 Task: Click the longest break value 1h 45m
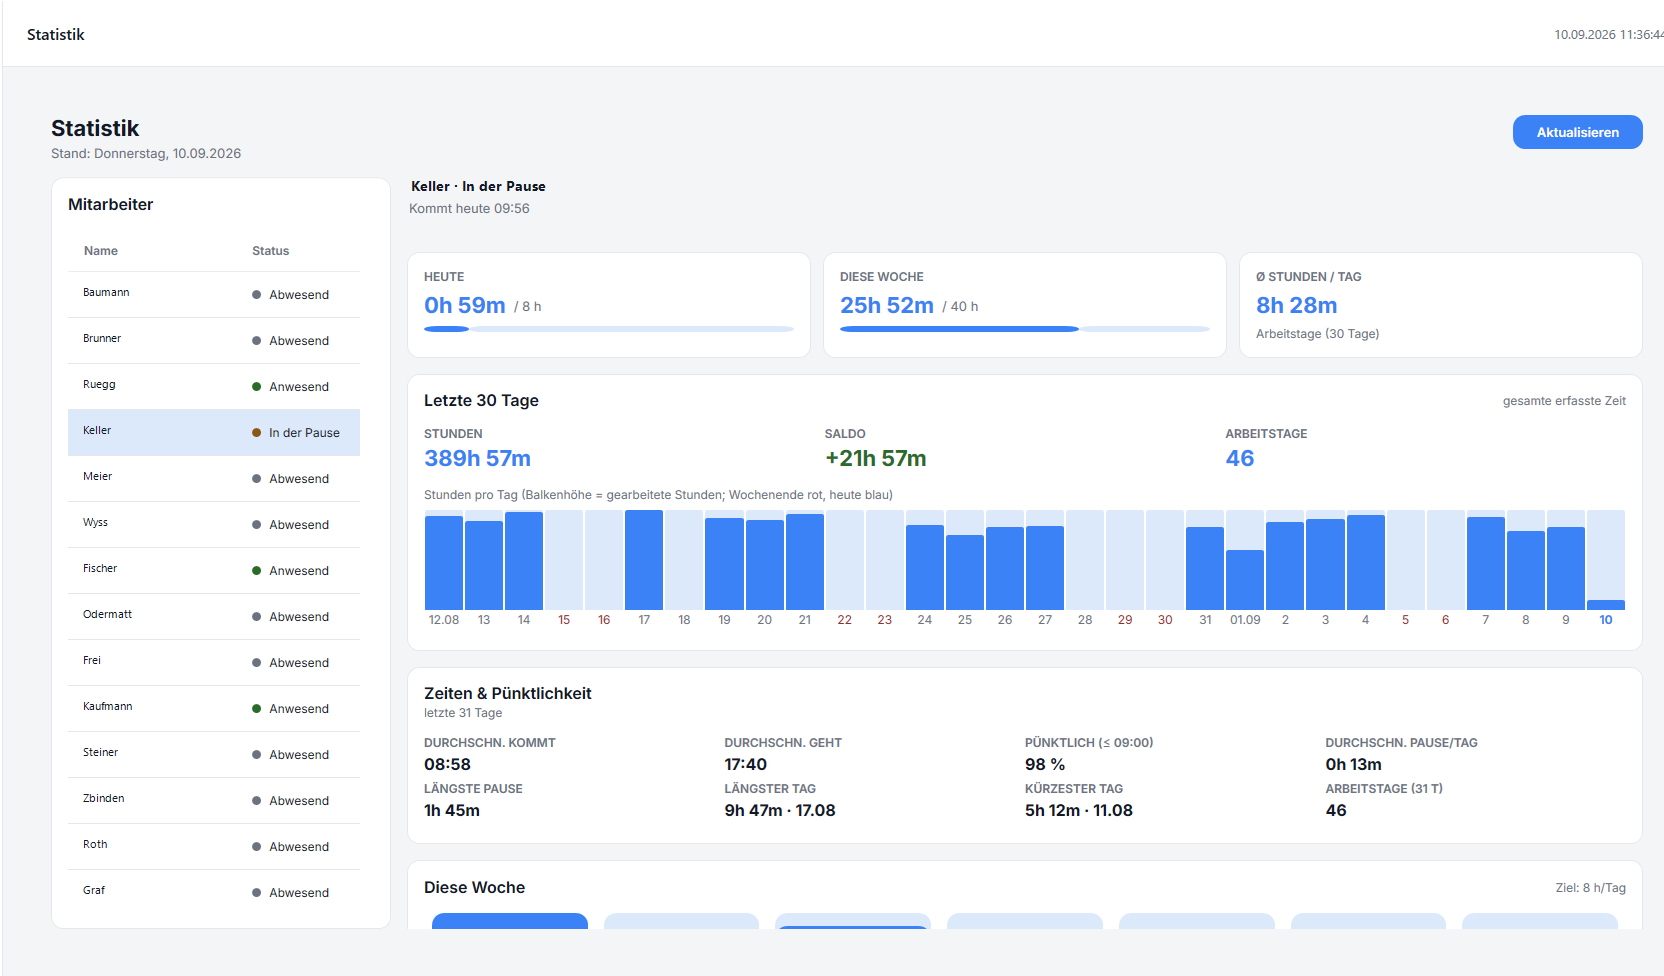[x=452, y=810]
